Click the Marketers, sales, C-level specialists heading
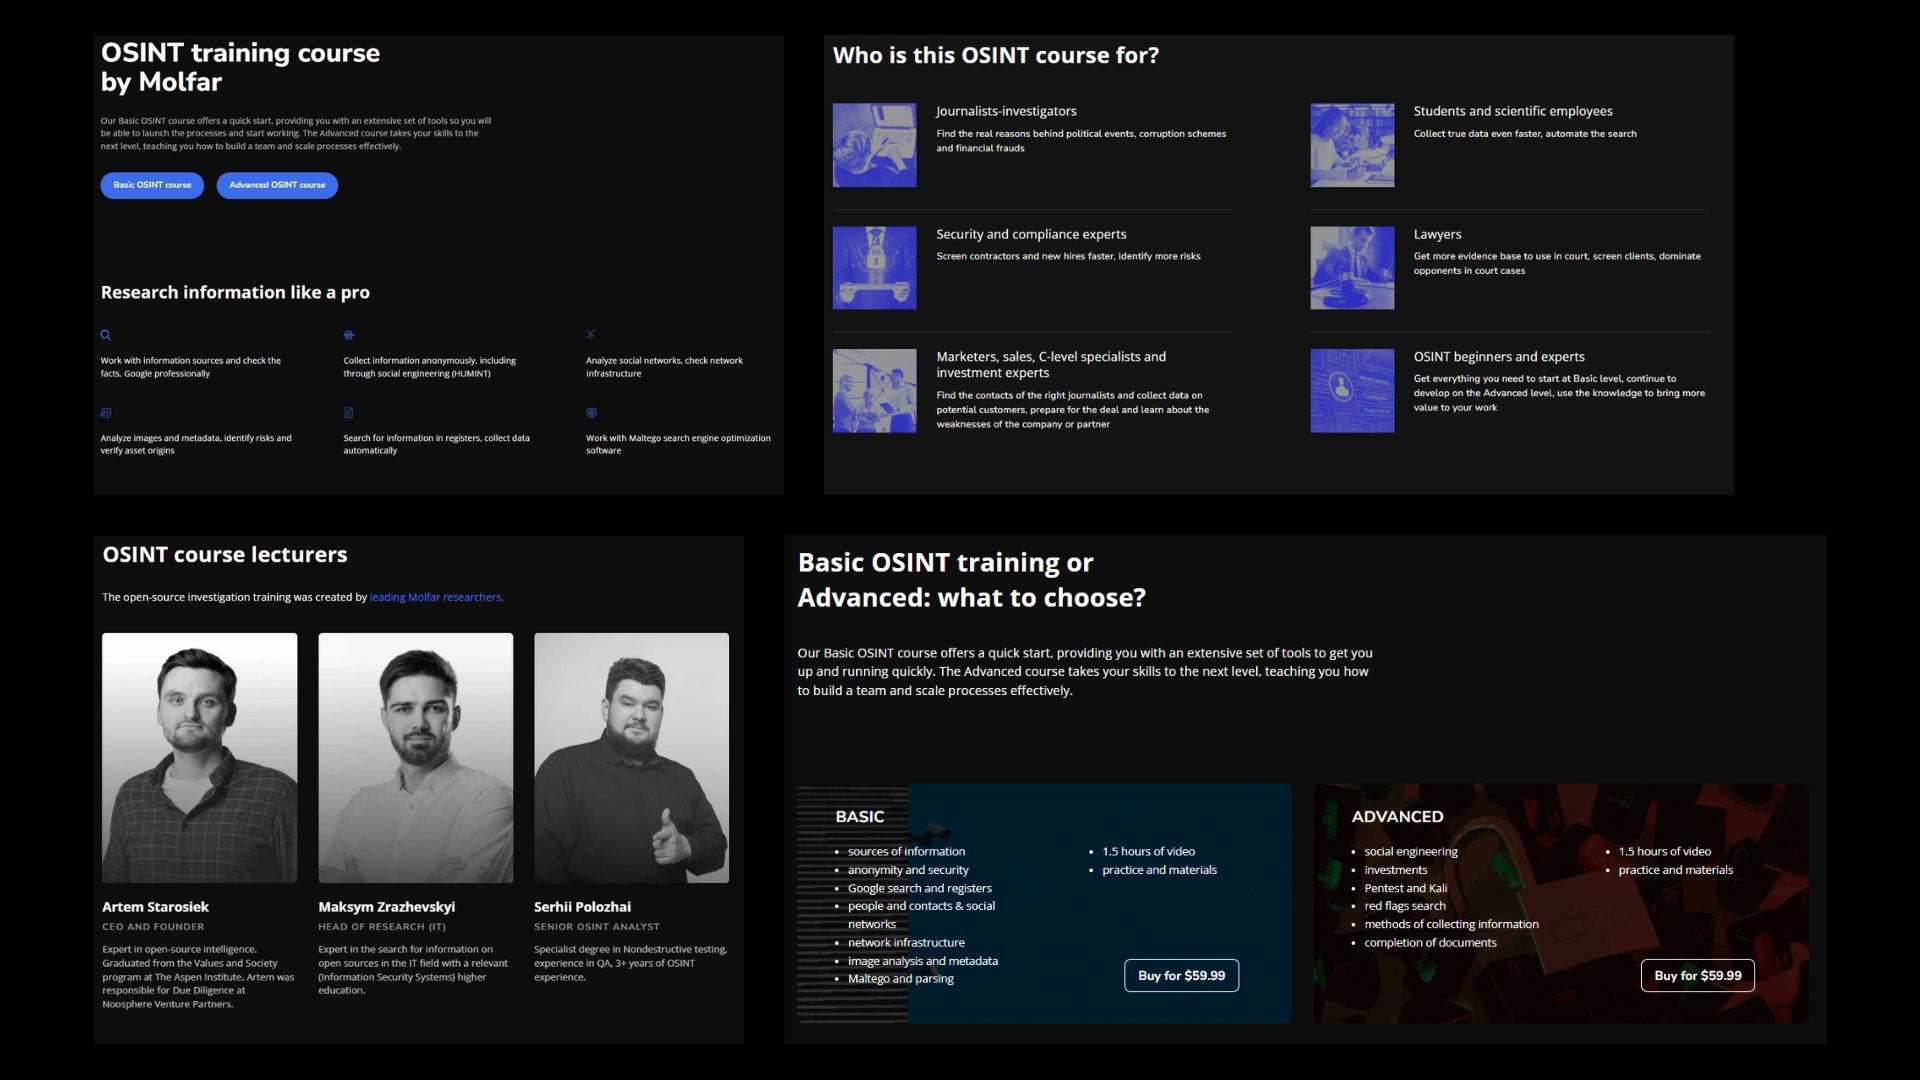Viewport: 1920px width, 1080px height. click(x=1051, y=365)
